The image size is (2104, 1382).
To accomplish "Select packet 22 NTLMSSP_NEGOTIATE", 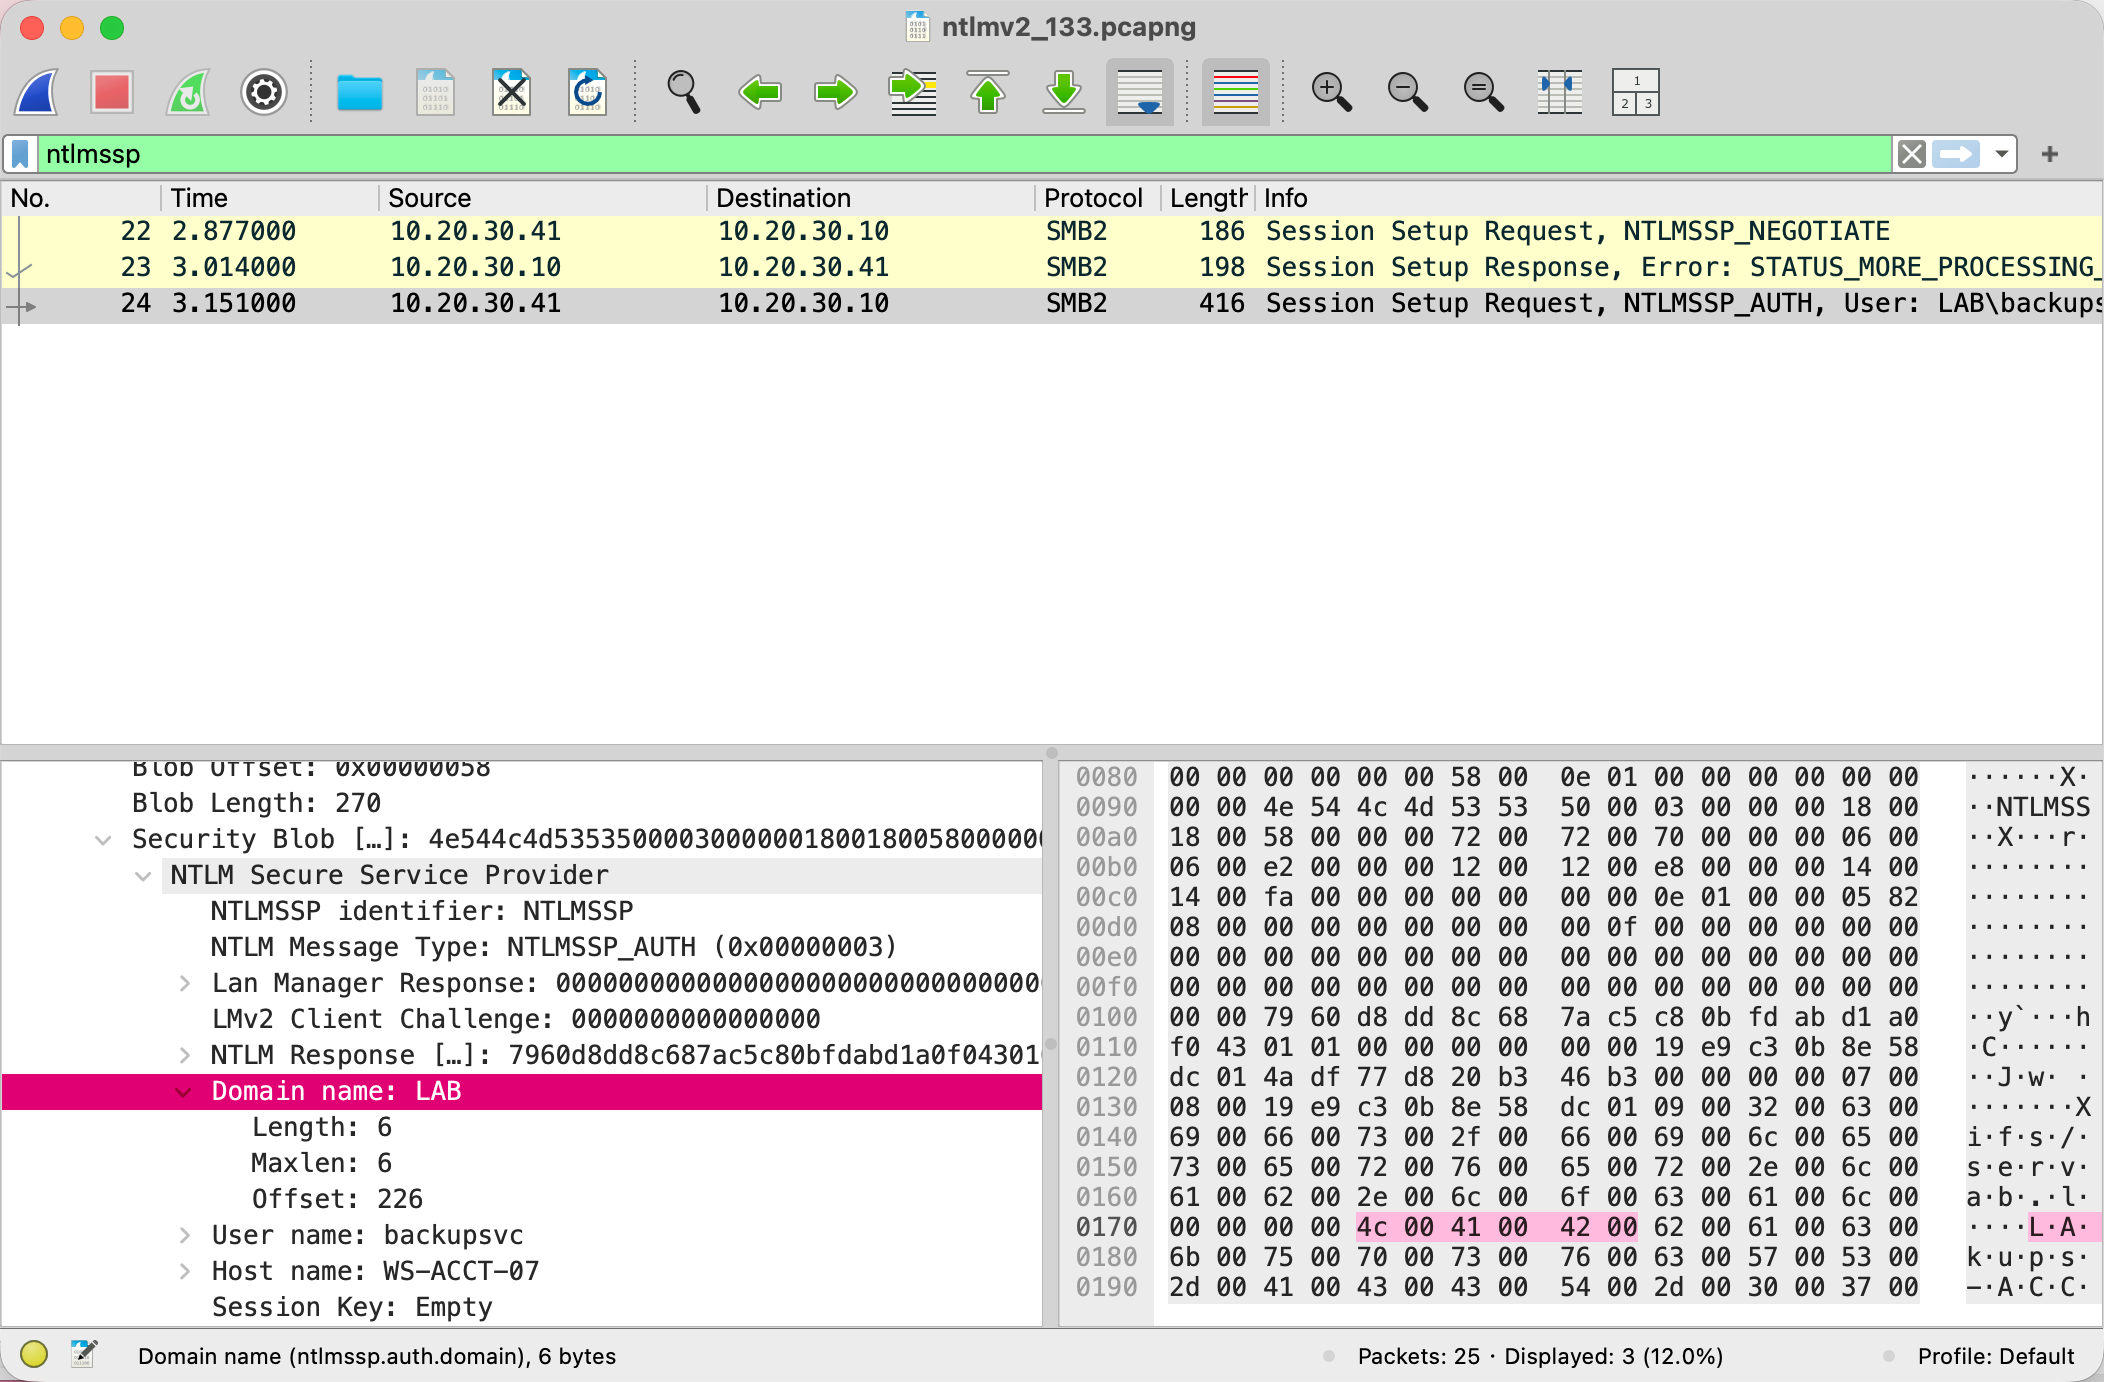I will (x=1052, y=231).
